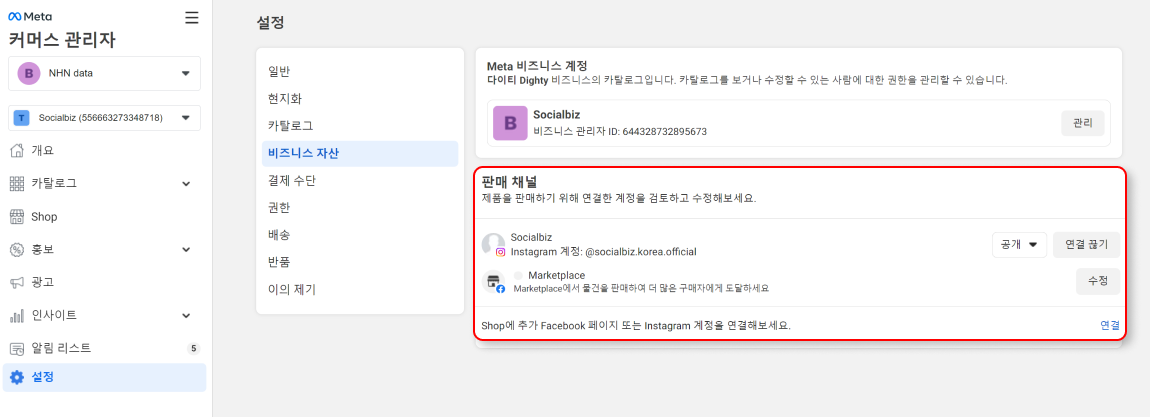
Task: Open the 공개 visibility dropdown
Action: [x=1019, y=245]
